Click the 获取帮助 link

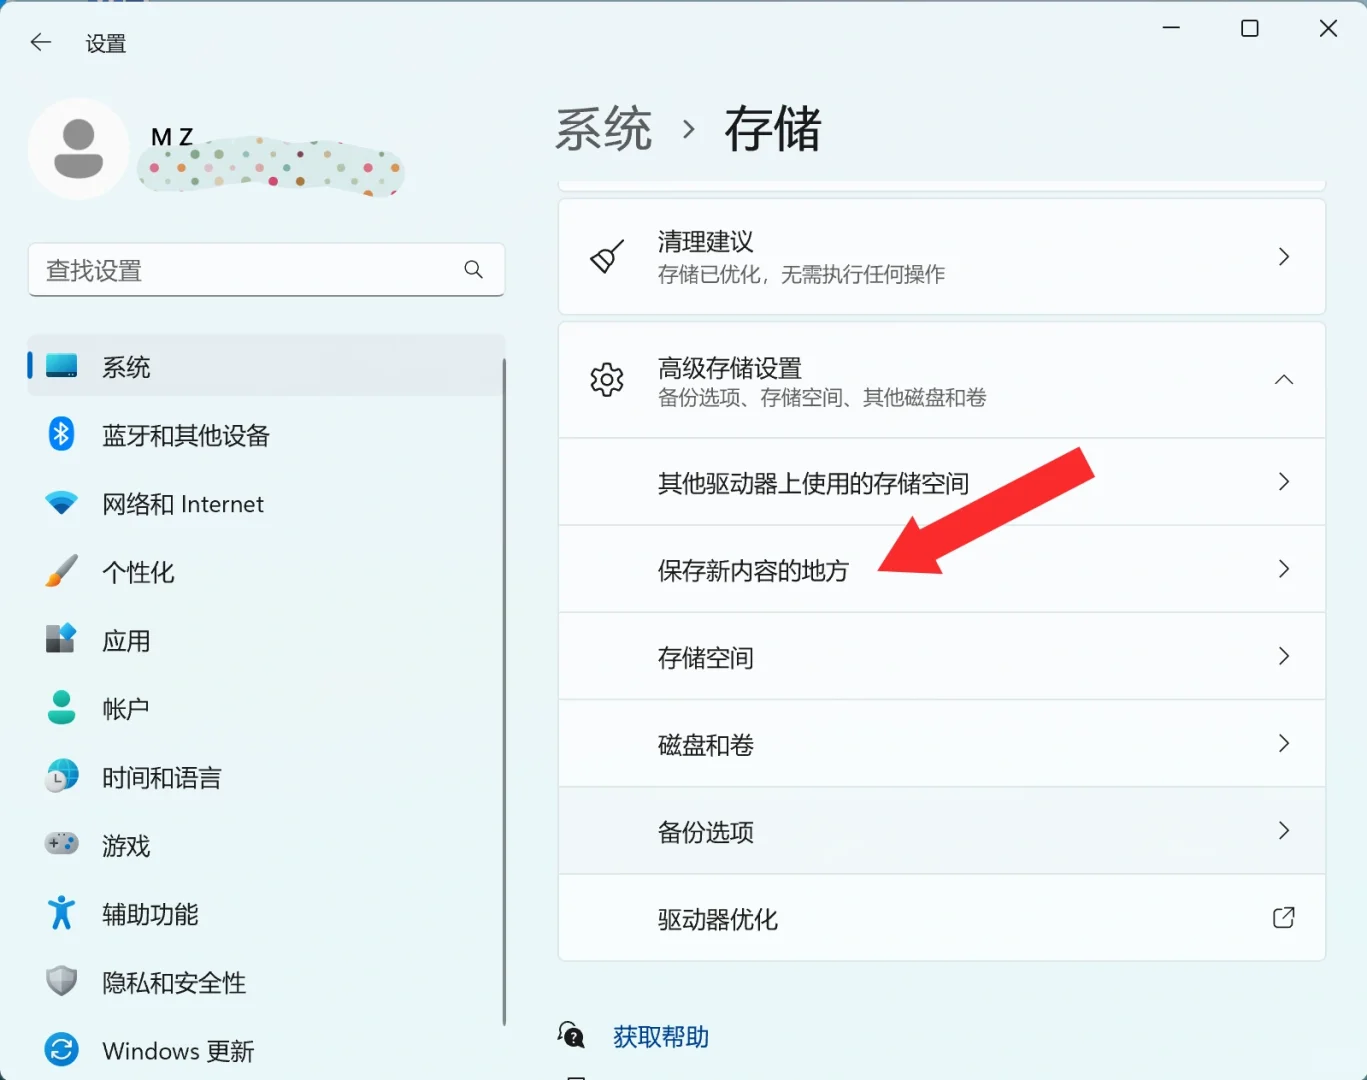point(661,1036)
